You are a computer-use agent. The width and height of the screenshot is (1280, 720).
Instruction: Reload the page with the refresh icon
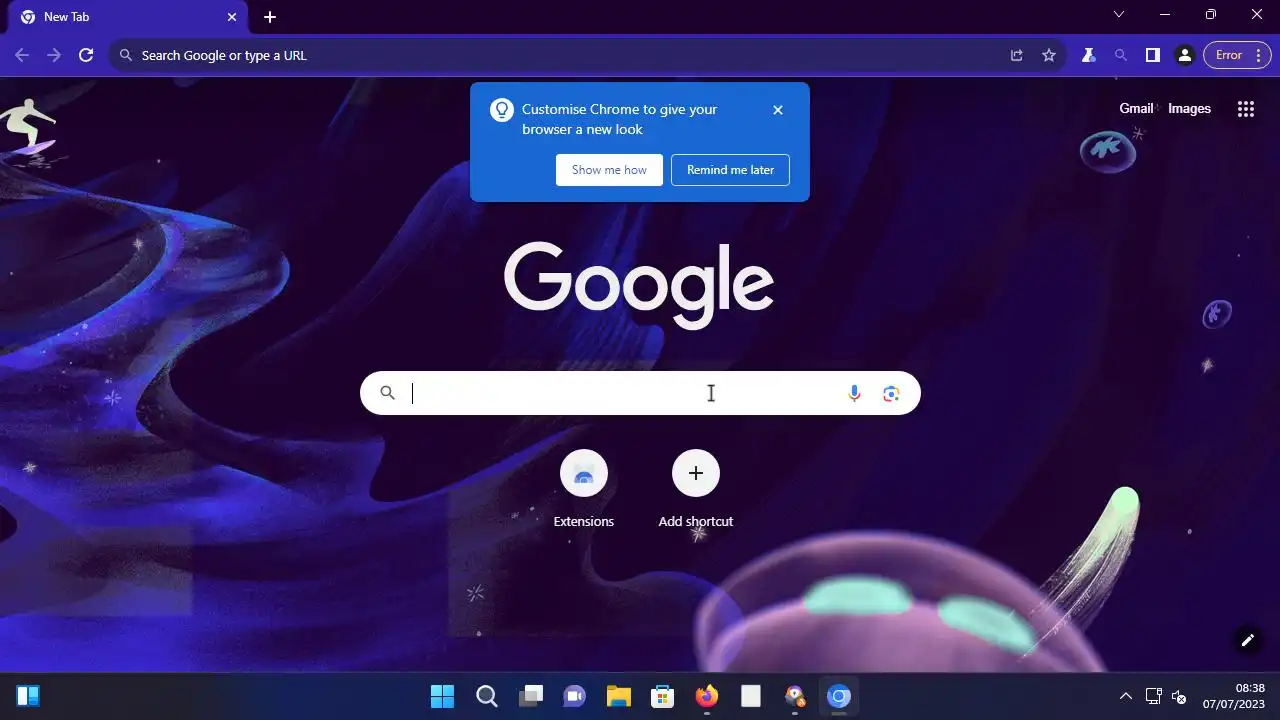coord(86,55)
